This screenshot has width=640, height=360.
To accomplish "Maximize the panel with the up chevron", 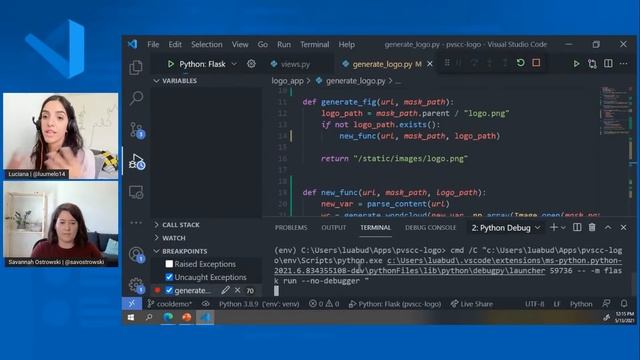I will (608, 227).
